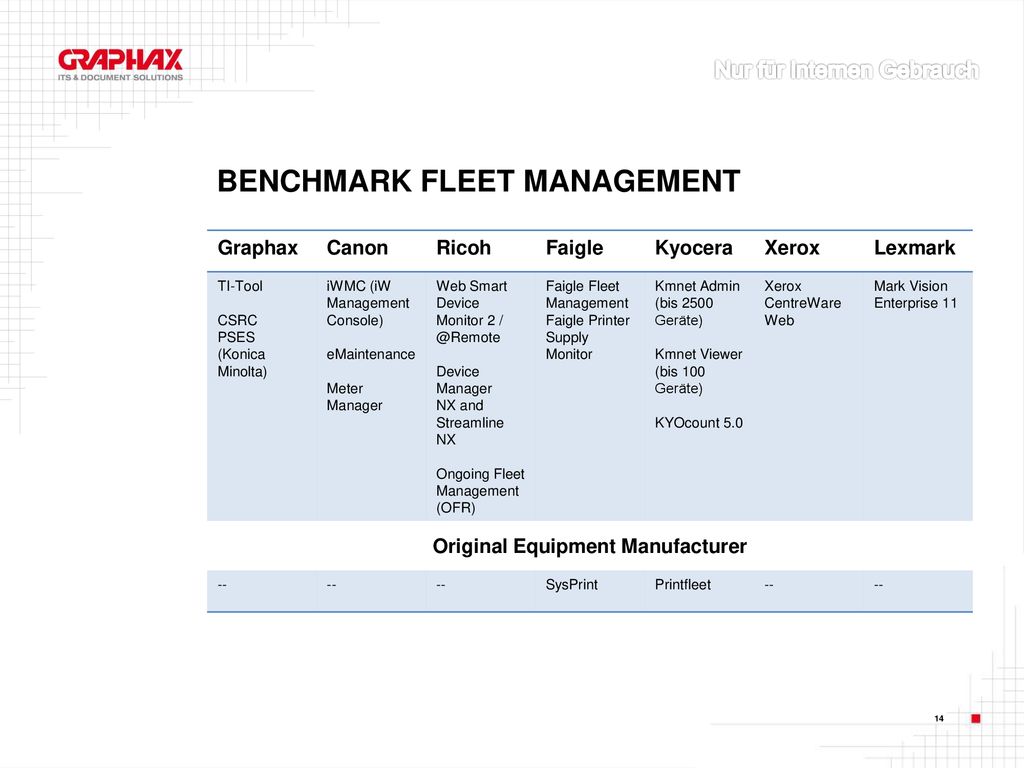Viewport: 1024px width, 768px height.
Task: Click 'Web Smart Device Monitor 2 / @Remote'
Action: [x=471, y=312]
